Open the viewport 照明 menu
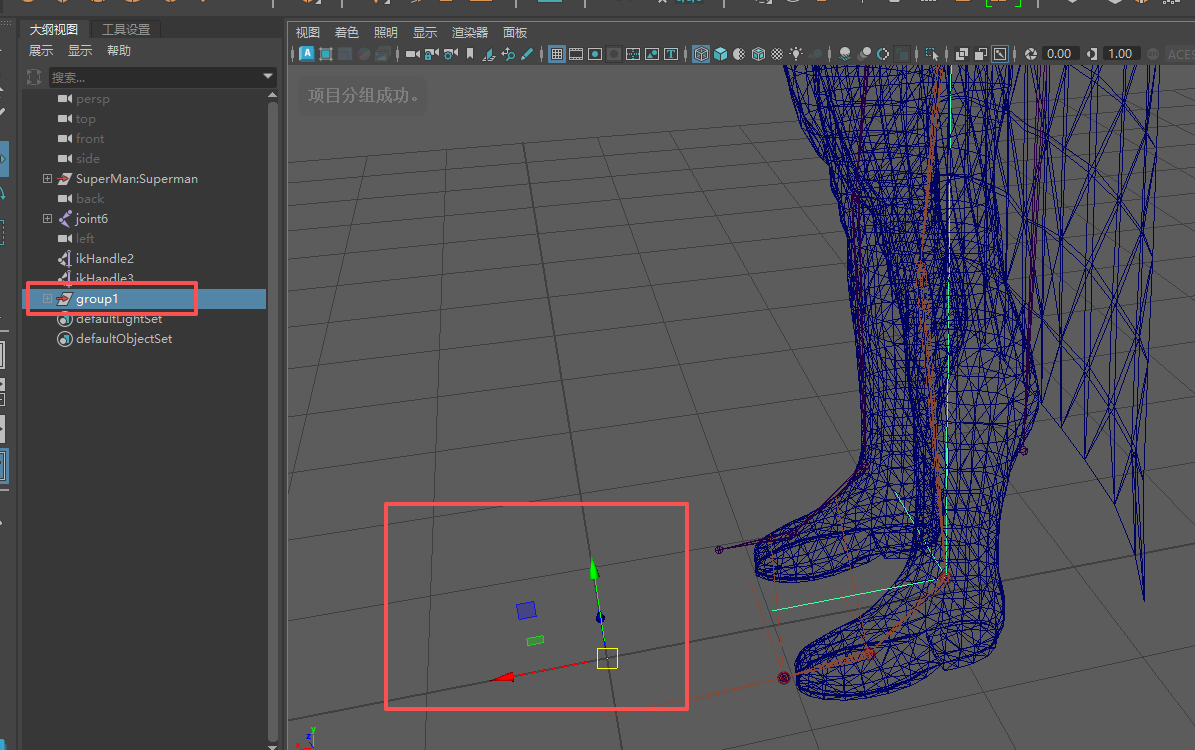This screenshot has height=750, width=1195. click(x=386, y=32)
